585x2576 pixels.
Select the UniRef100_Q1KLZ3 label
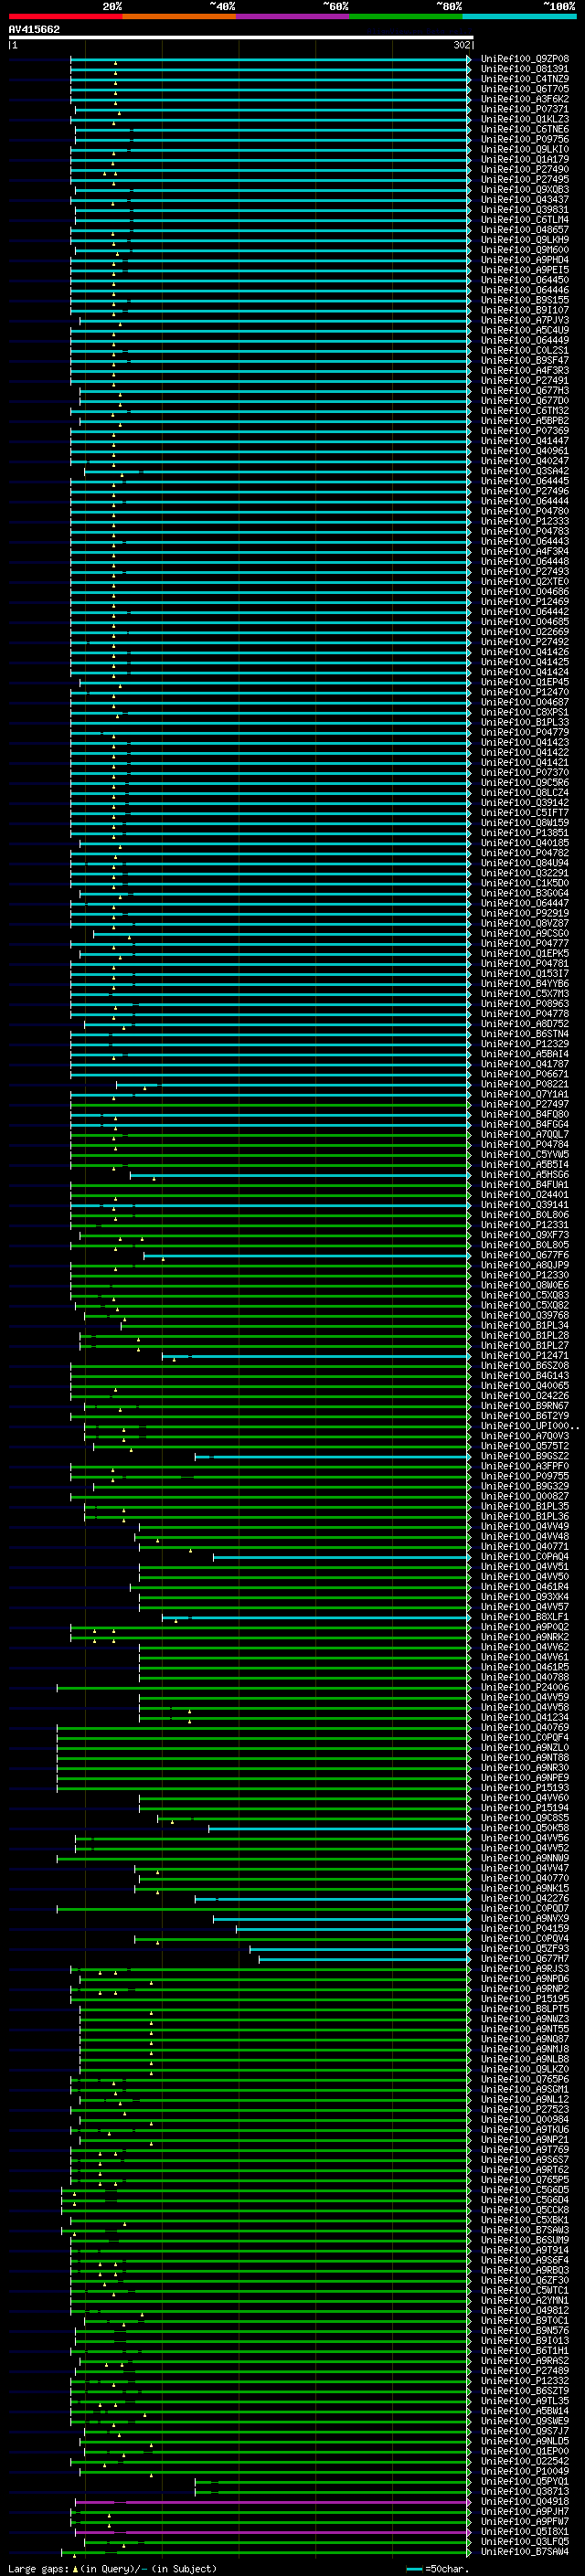[x=525, y=119]
